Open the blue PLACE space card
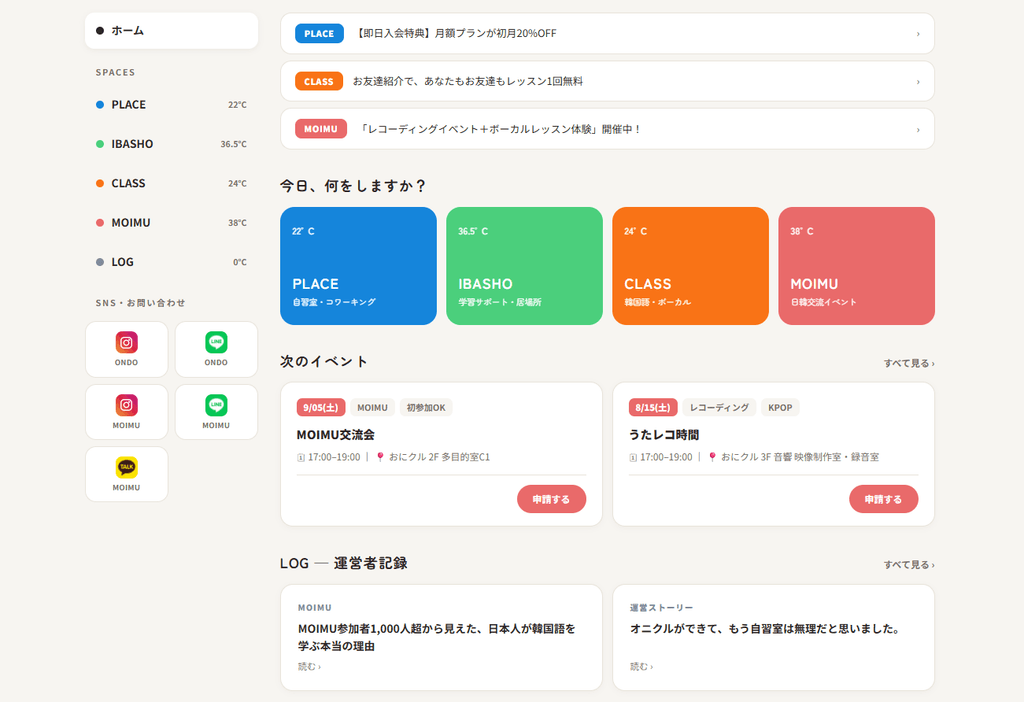The width and height of the screenshot is (1024, 702). pyautogui.click(x=358, y=266)
